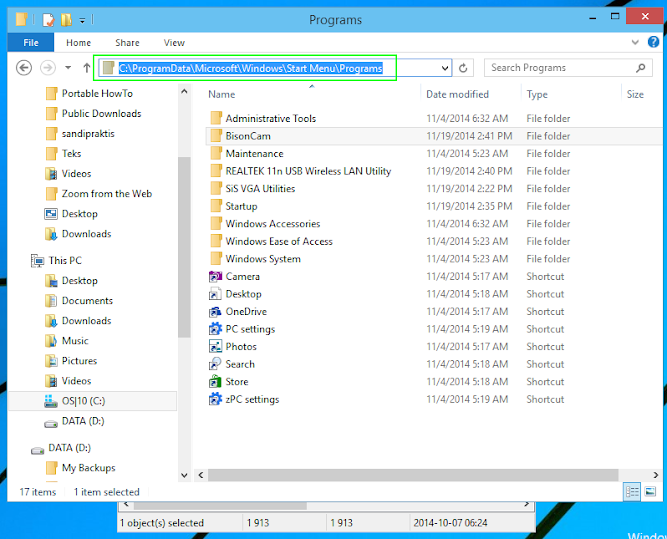
Task: Select REALTEK 11n USB Wireless LAN Utility folder
Action: coord(308,171)
